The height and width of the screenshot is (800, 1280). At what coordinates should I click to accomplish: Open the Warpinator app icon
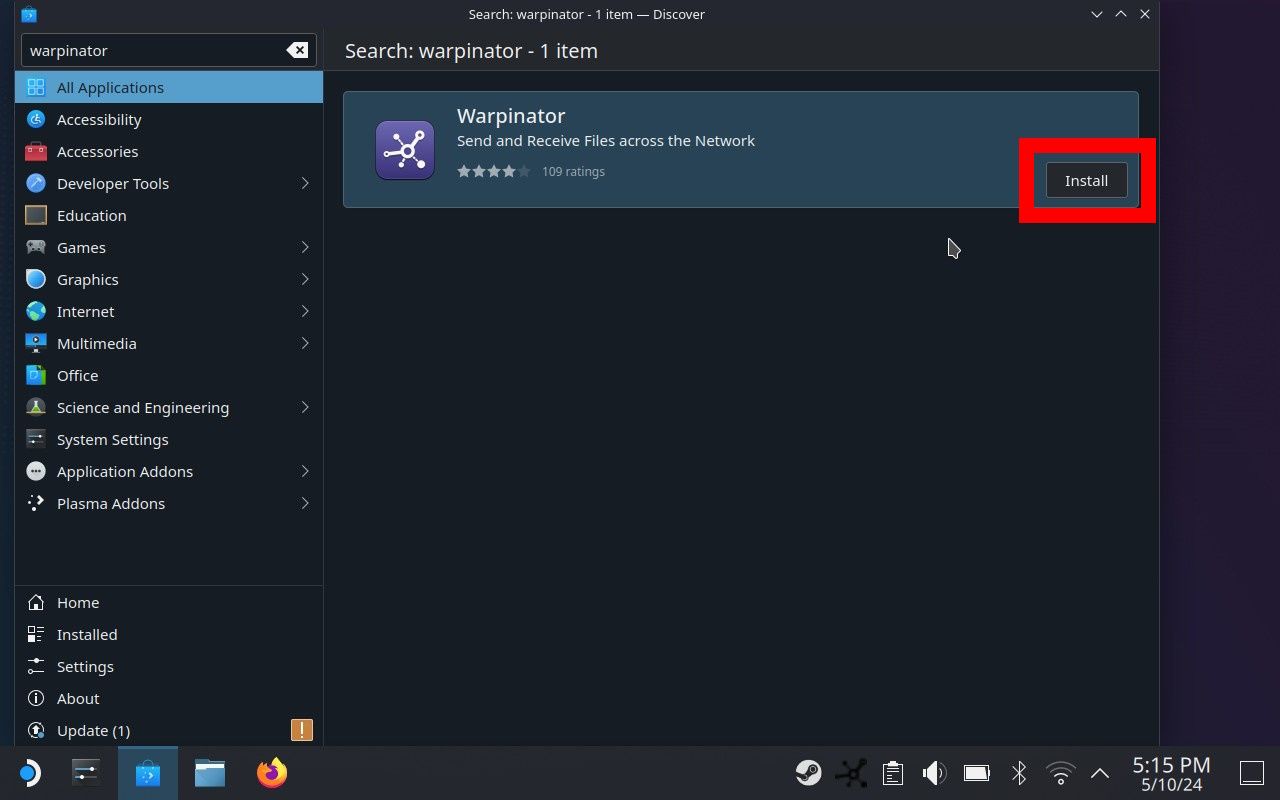405,150
